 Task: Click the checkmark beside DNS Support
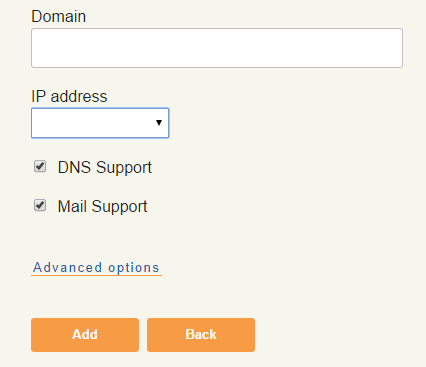tap(40, 166)
